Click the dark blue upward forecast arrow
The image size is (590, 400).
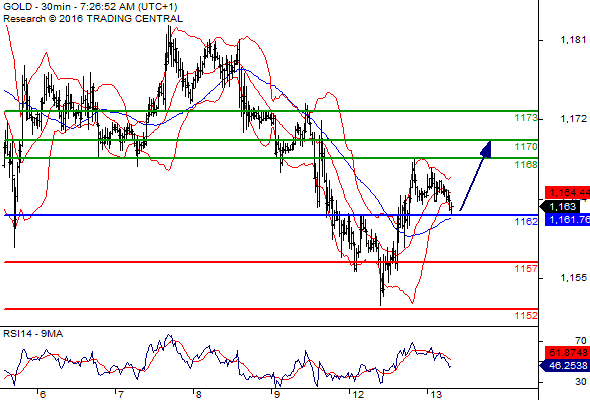(x=475, y=175)
